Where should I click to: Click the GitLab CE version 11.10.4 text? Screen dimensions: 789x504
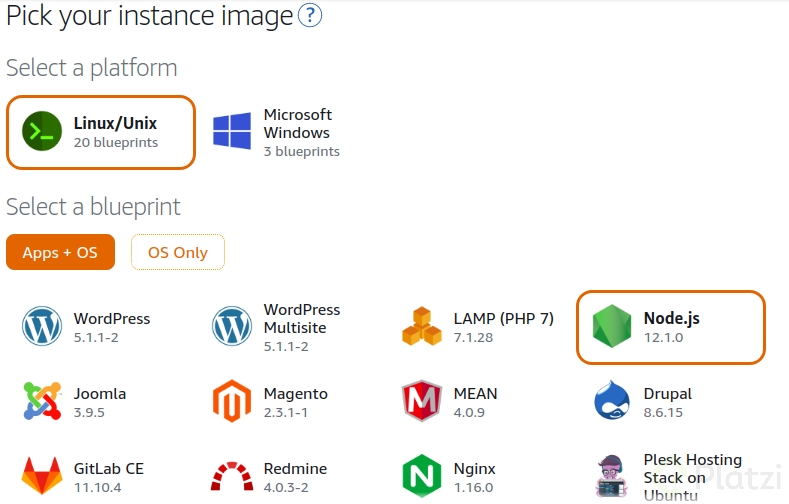(98, 487)
